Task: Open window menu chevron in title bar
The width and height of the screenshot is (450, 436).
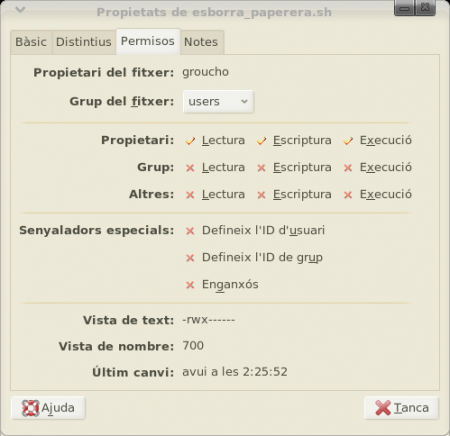Action: click(20, 10)
